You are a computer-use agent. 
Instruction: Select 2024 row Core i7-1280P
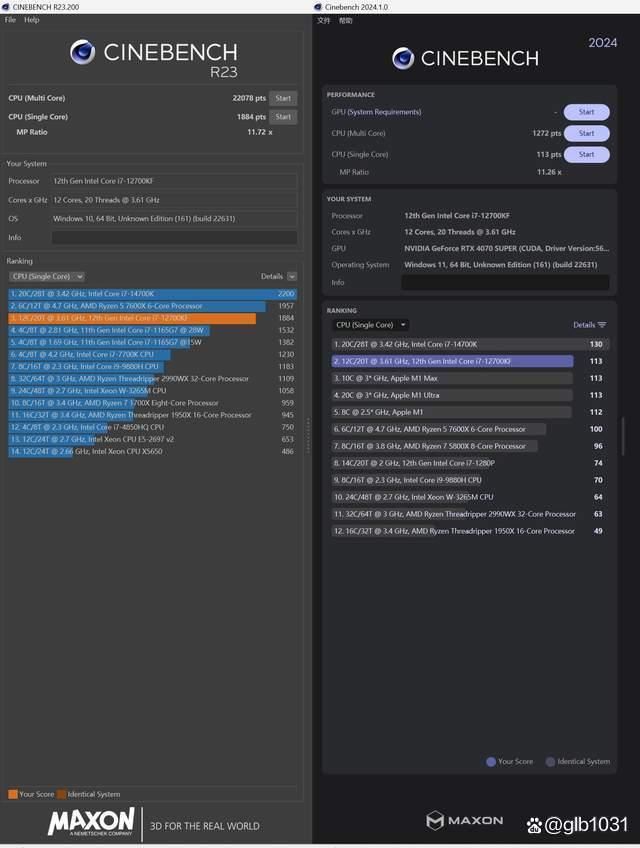tap(470, 463)
